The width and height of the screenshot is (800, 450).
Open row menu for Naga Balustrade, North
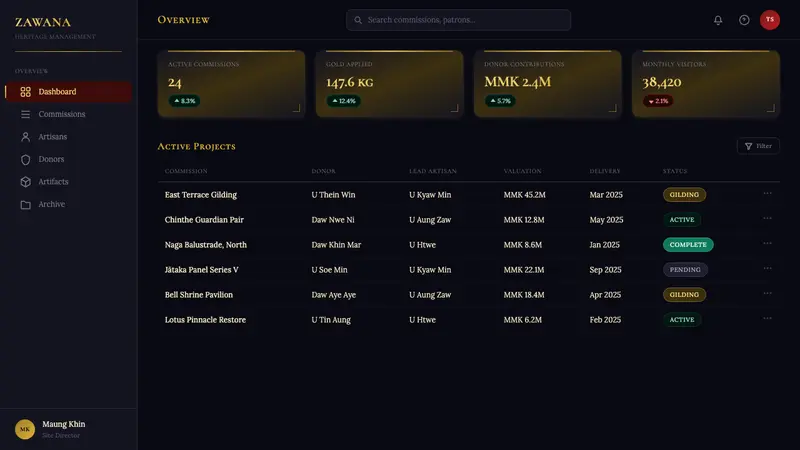[767, 243]
